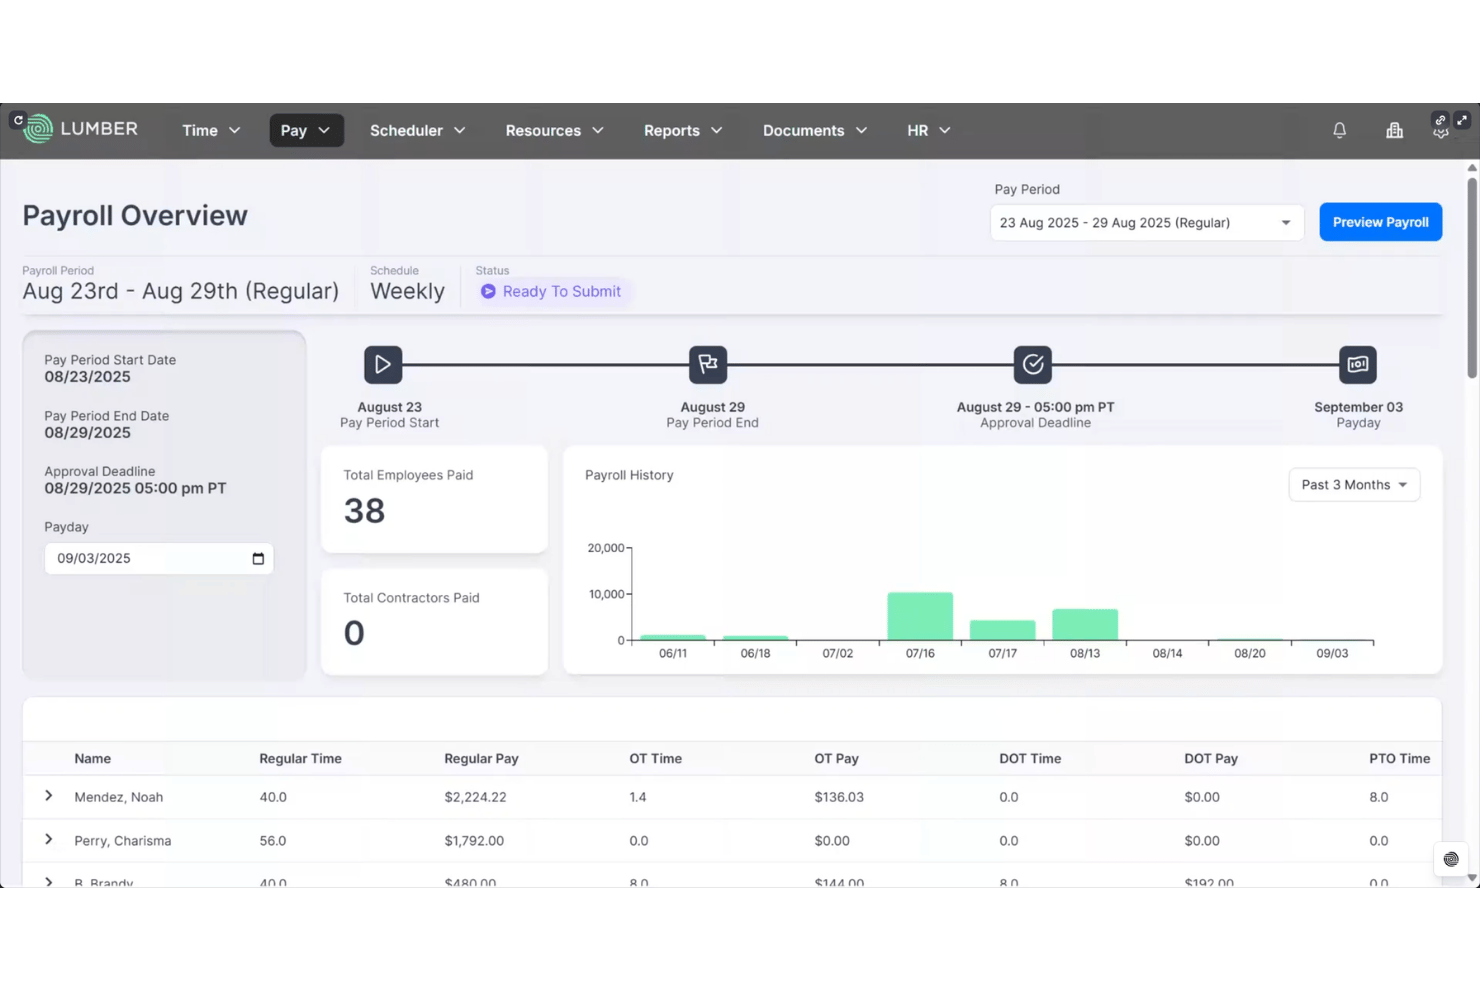Open the notifications bell
The height and width of the screenshot is (987, 1480).
(1339, 130)
